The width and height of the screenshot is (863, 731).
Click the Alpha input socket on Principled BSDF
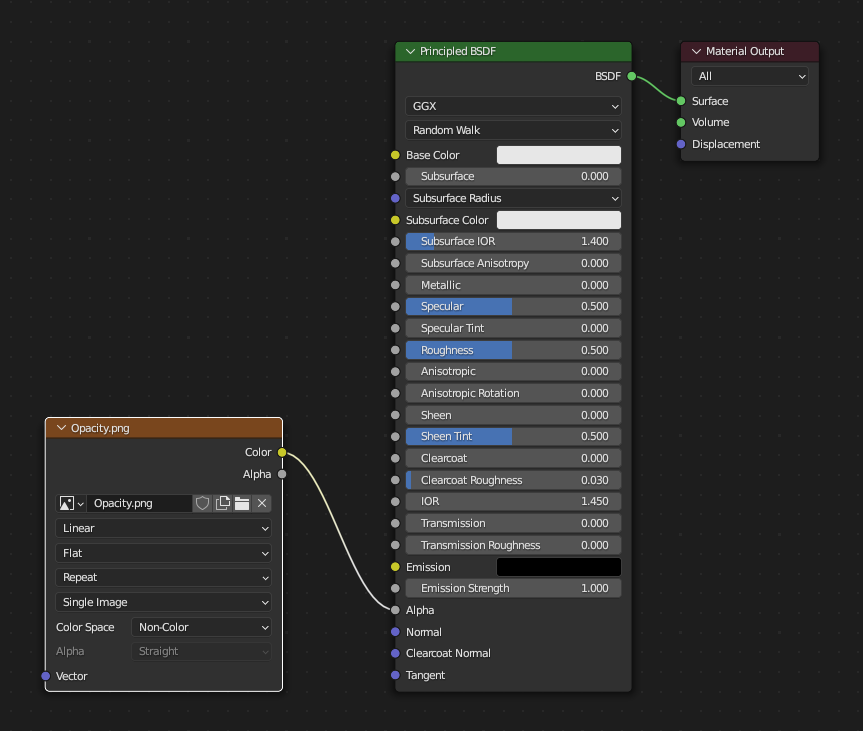click(395, 610)
